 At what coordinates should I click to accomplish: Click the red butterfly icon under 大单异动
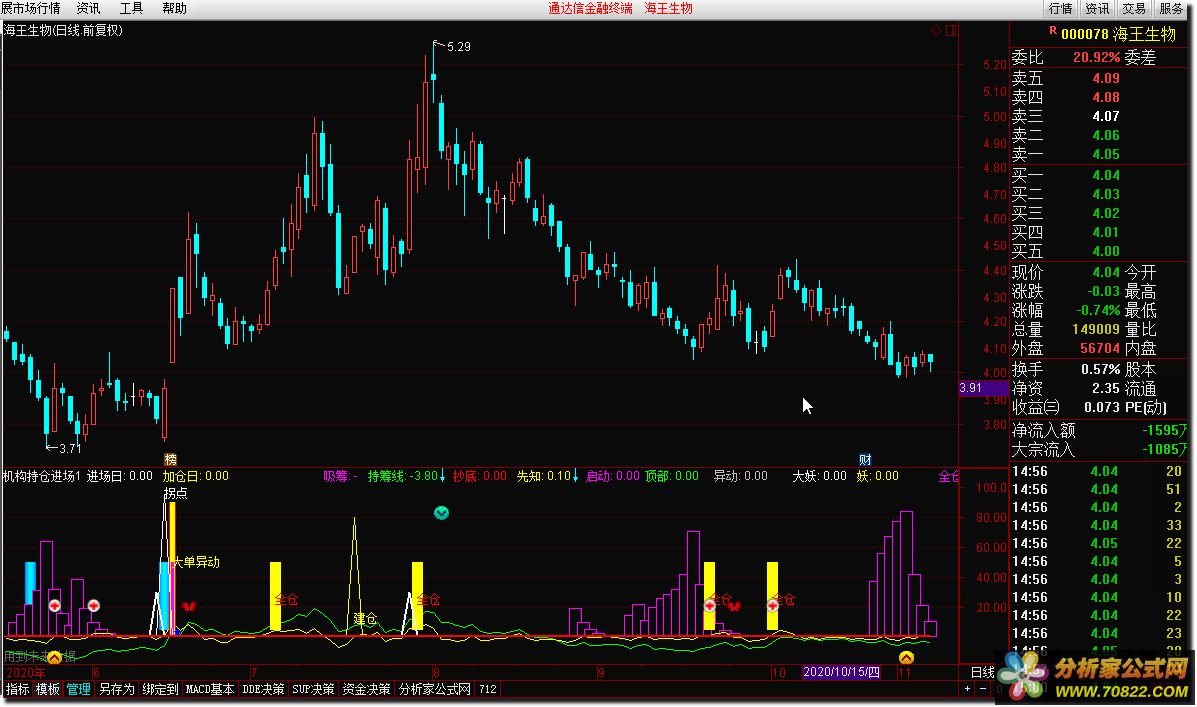pyautogui.click(x=189, y=606)
